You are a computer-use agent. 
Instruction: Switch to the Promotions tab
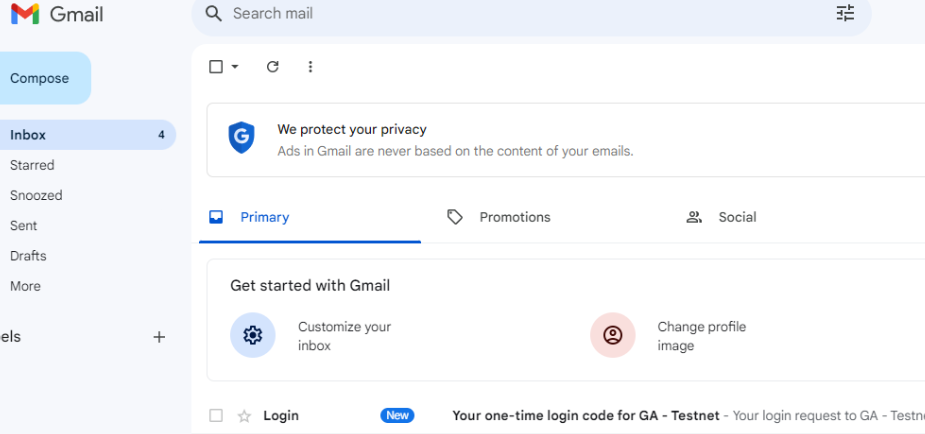(514, 217)
